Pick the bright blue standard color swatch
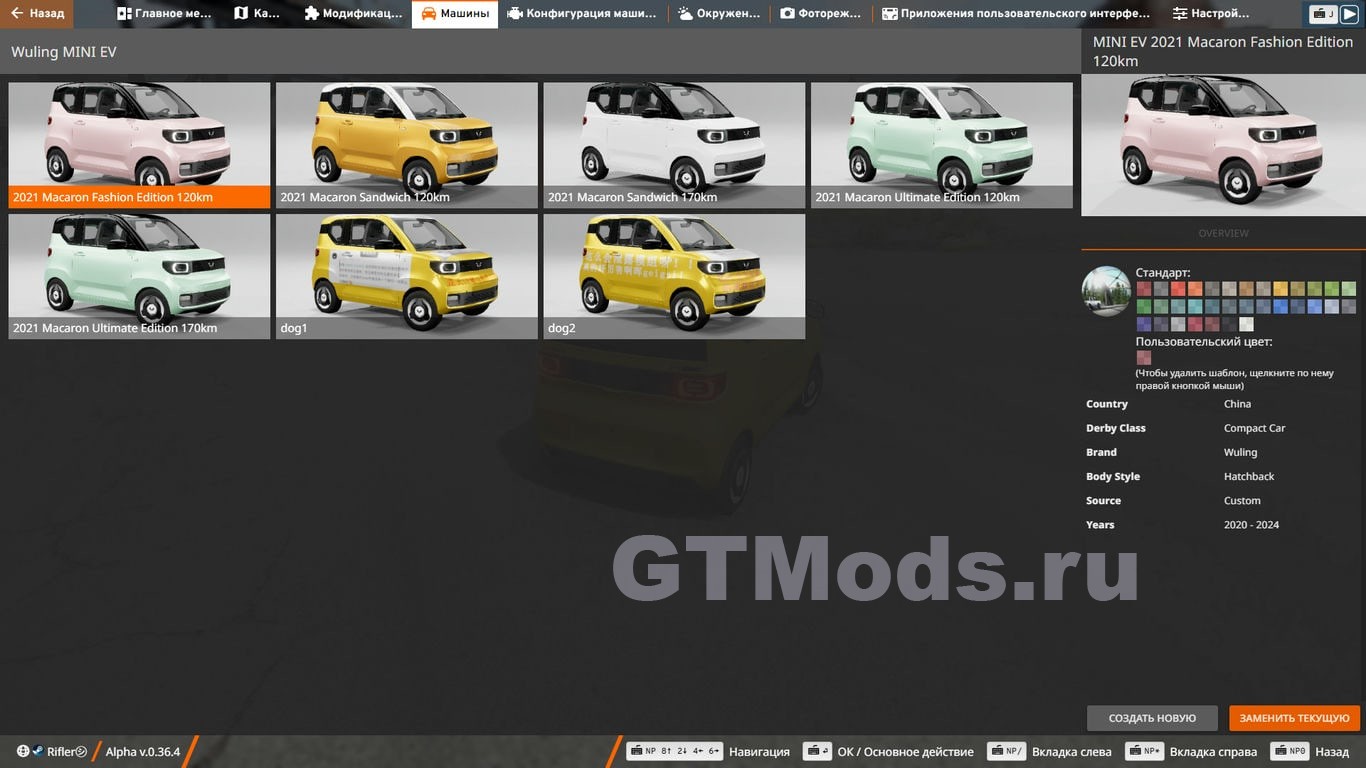 [1281, 306]
